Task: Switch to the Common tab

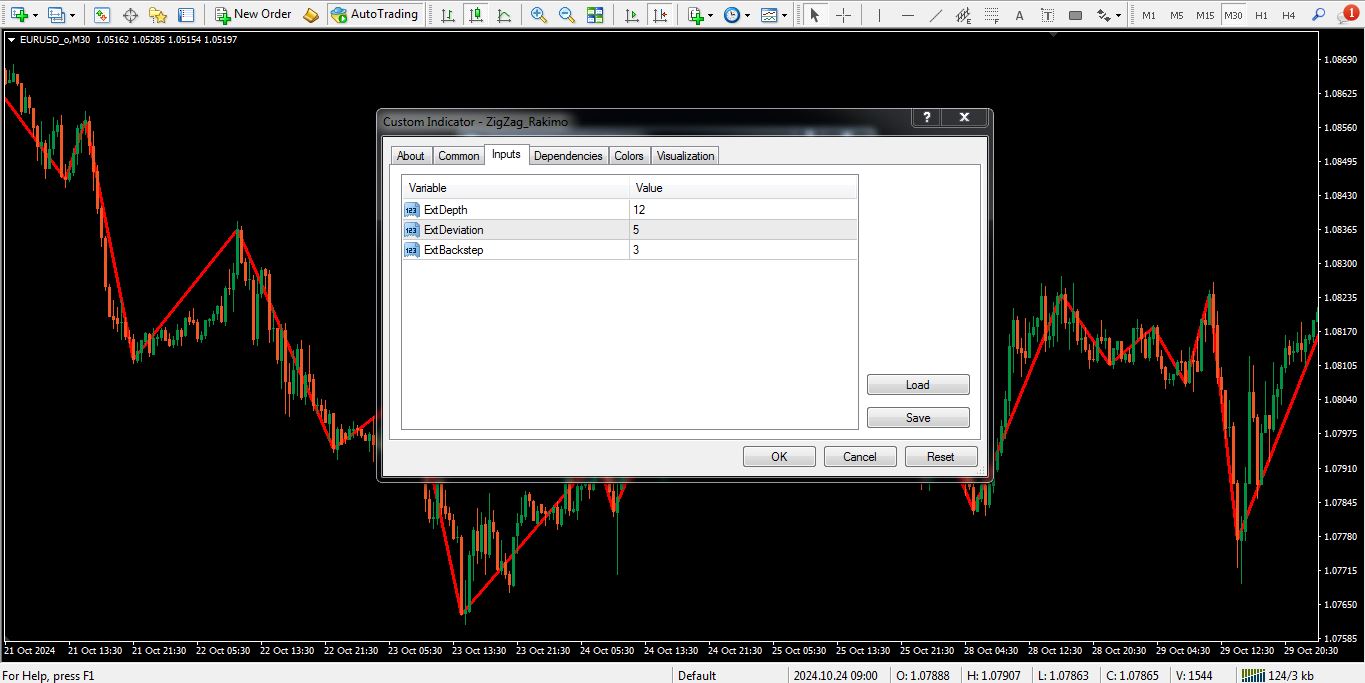Action: pos(458,156)
